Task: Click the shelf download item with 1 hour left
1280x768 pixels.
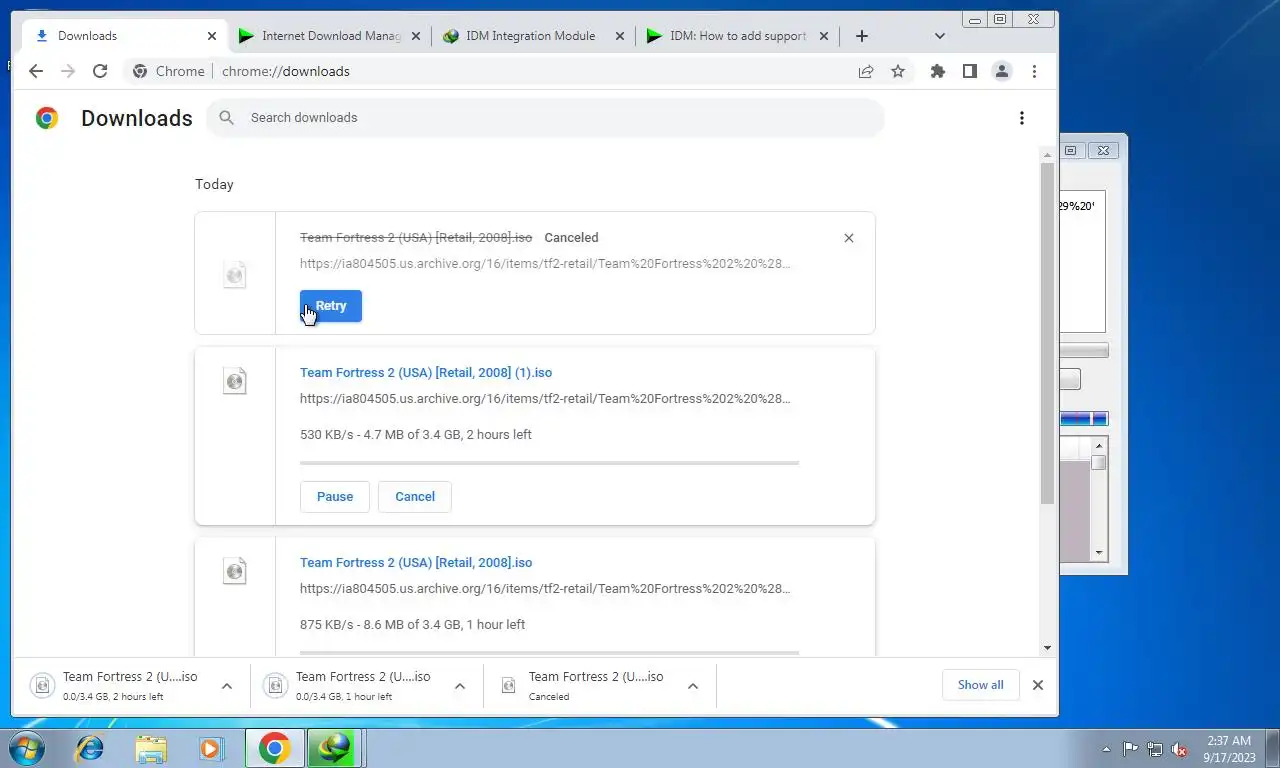Action: 348,686
